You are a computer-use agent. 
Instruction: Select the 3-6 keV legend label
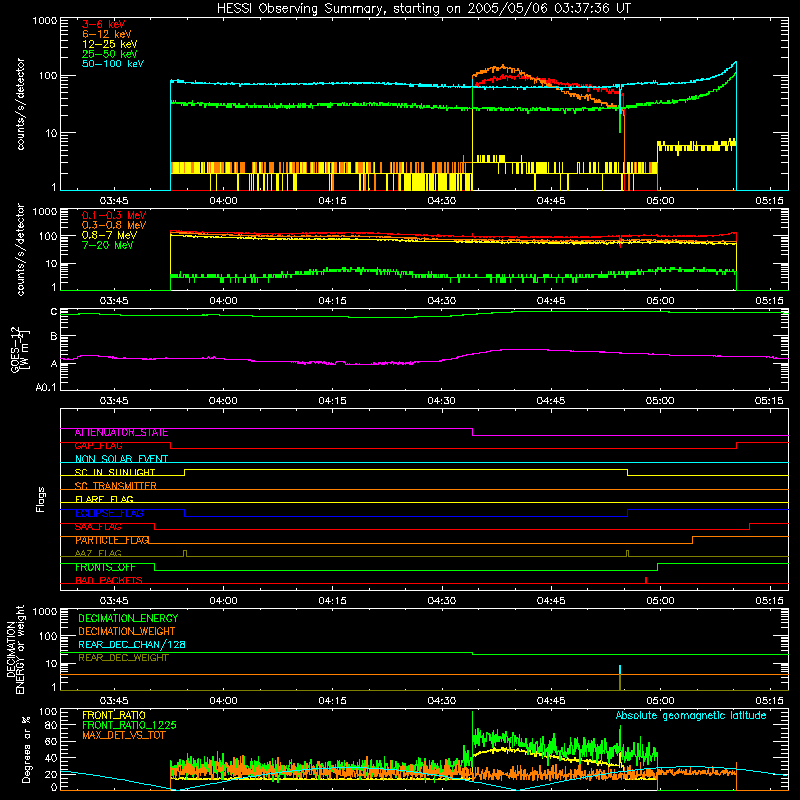104,24
